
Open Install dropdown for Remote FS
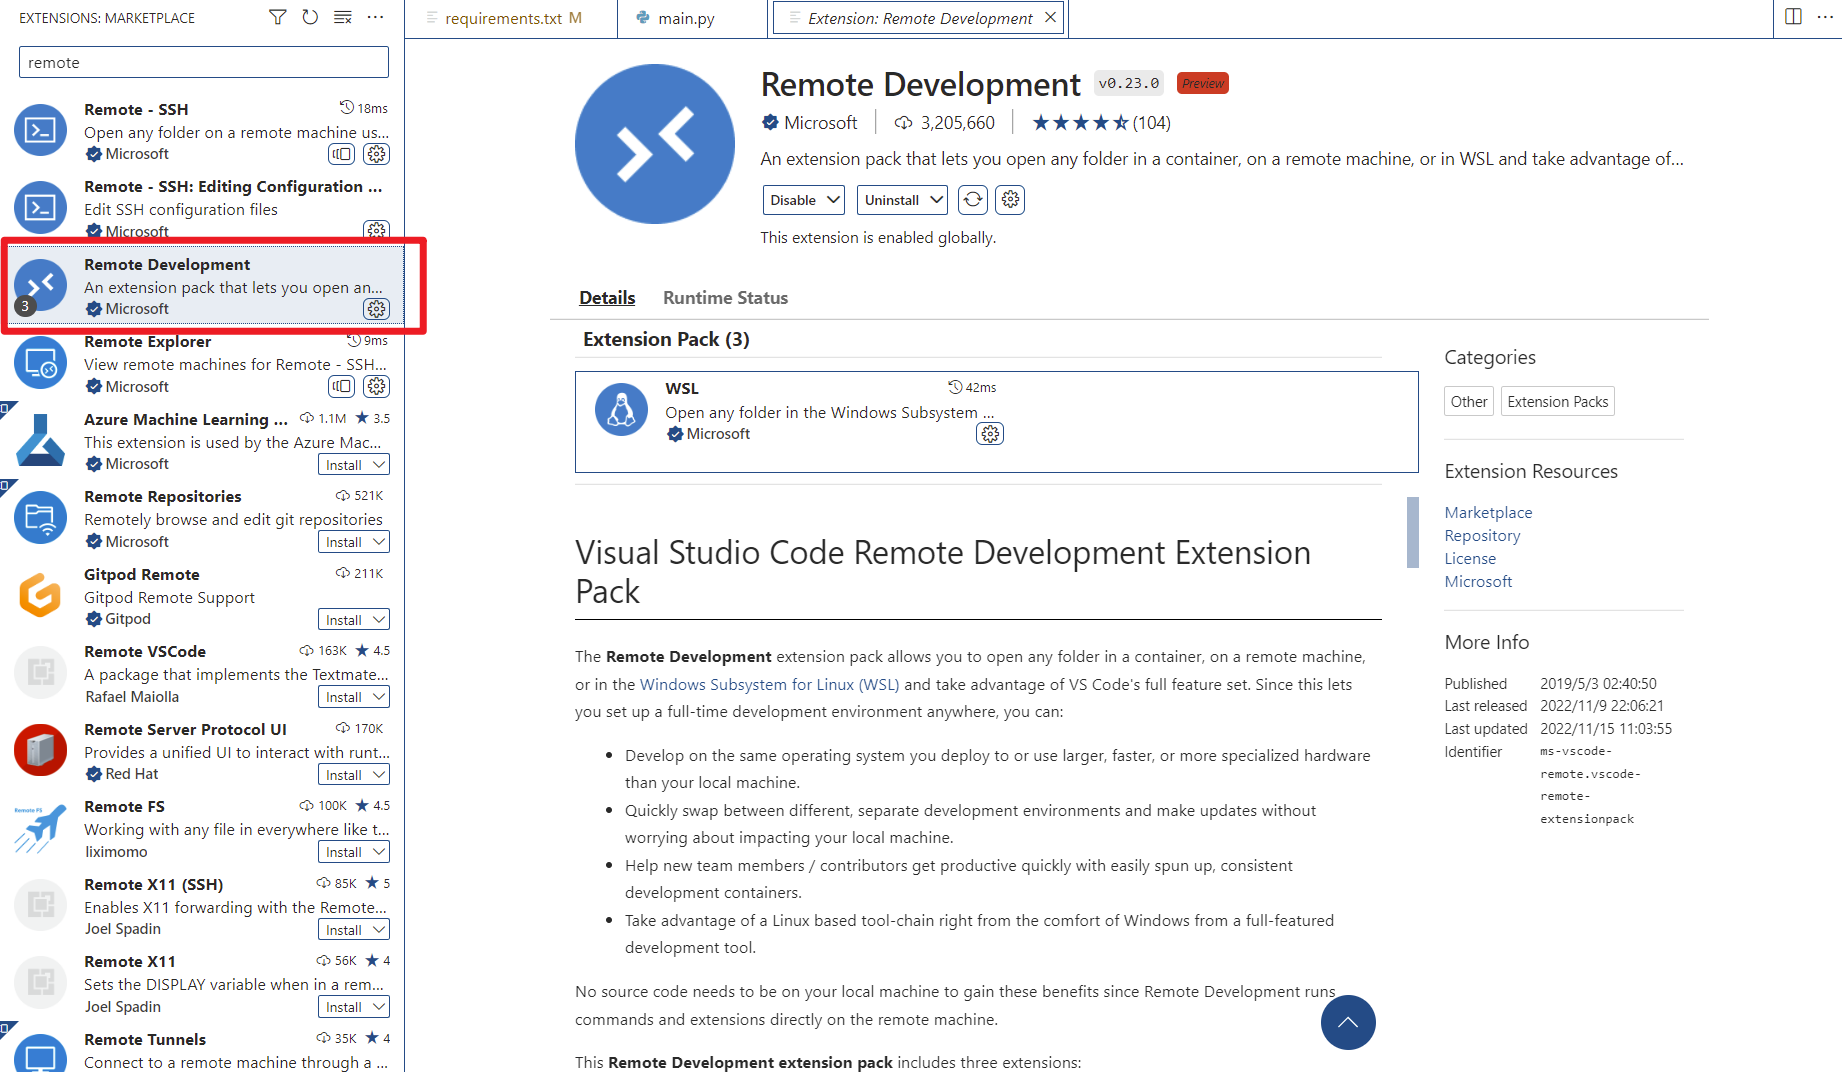coord(379,852)
